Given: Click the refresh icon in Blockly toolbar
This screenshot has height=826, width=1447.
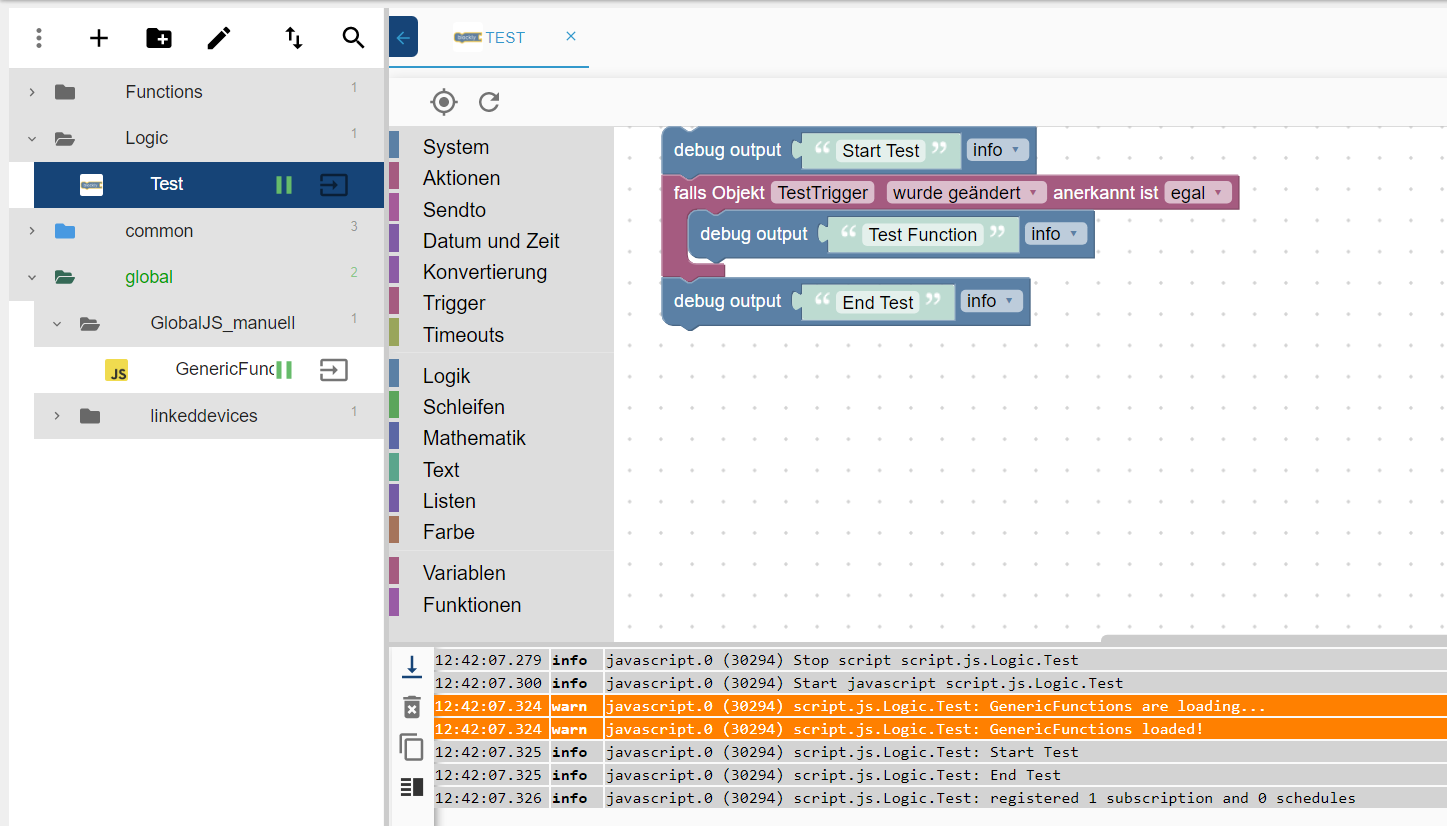Looking at the screenshot, I should (x=489, y=102).
